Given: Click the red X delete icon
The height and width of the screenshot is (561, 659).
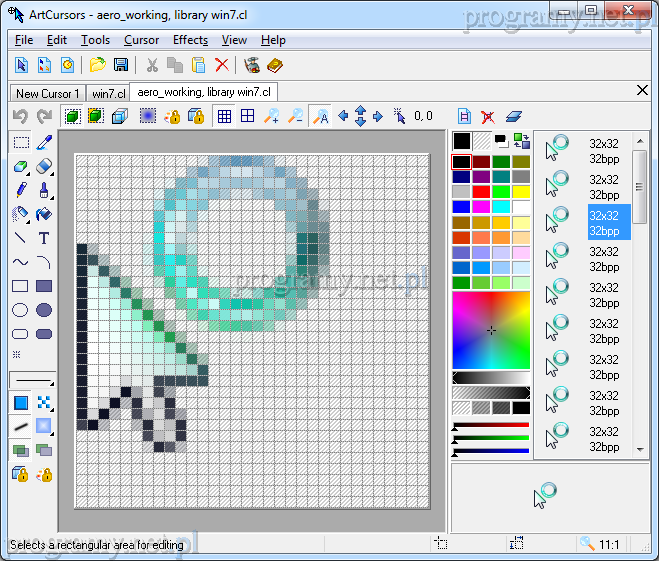Looking at the screenshot, I should (222, 65).
